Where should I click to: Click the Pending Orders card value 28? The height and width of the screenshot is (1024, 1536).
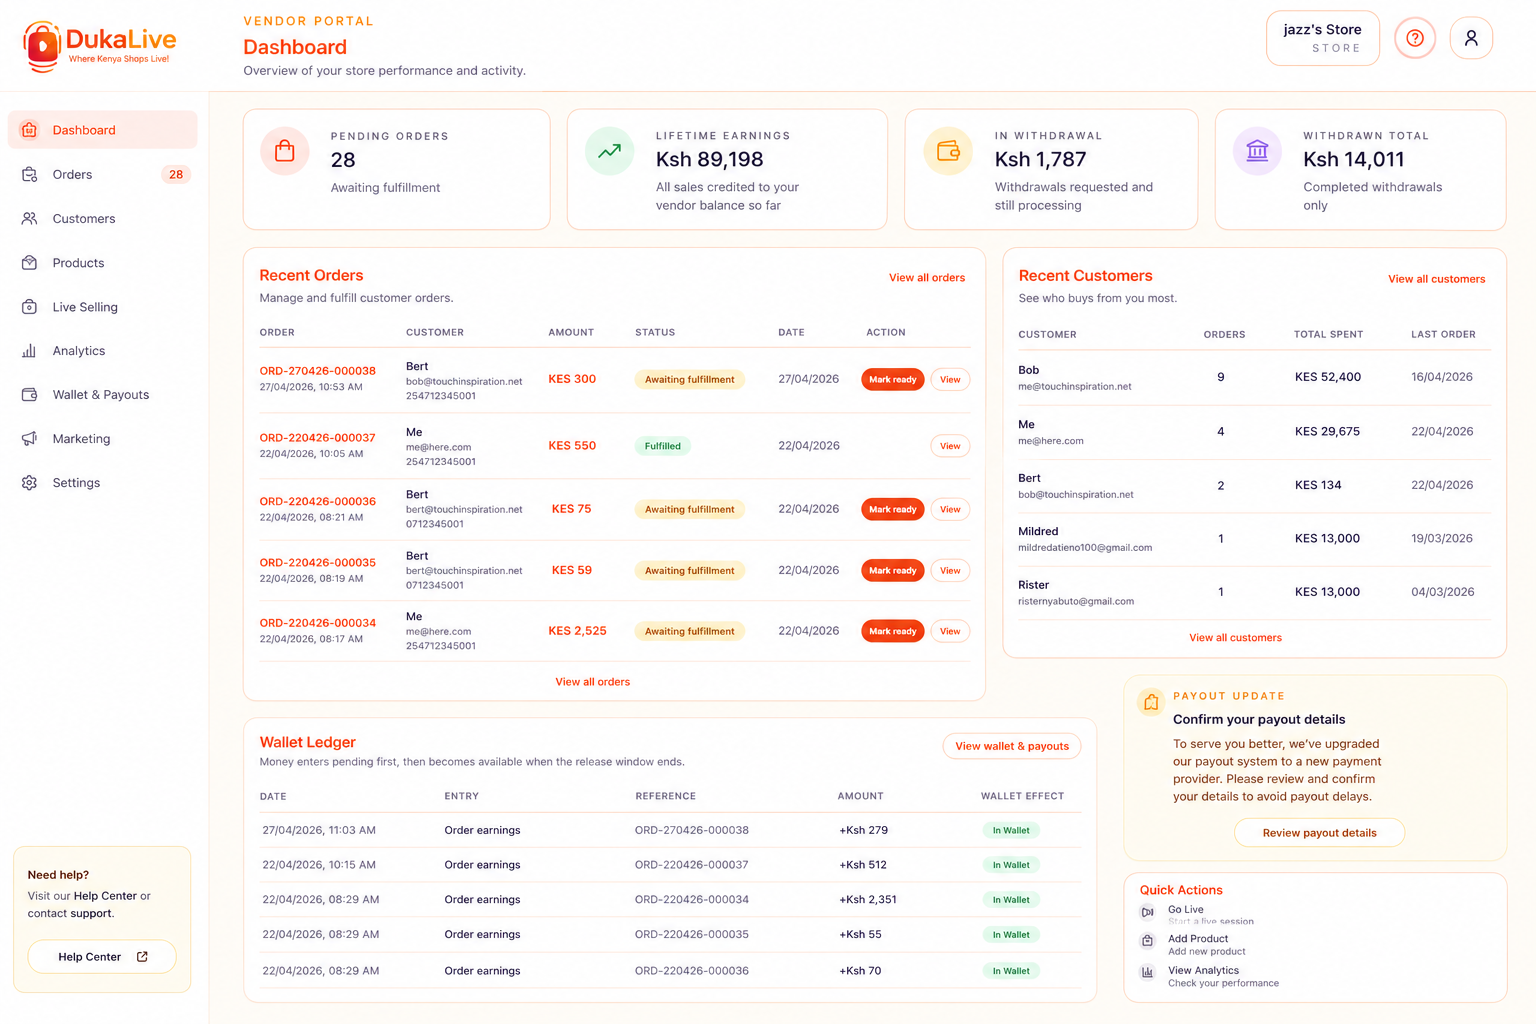pyautogui.click(x=343, y=160)
